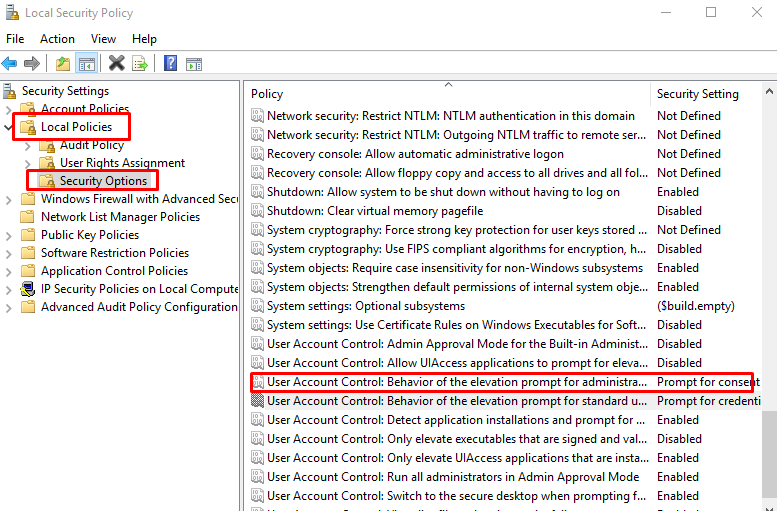This screenshot has width=777, height=511.
Task: Select Security Options in the tree
Action: [x=103, y=181]
